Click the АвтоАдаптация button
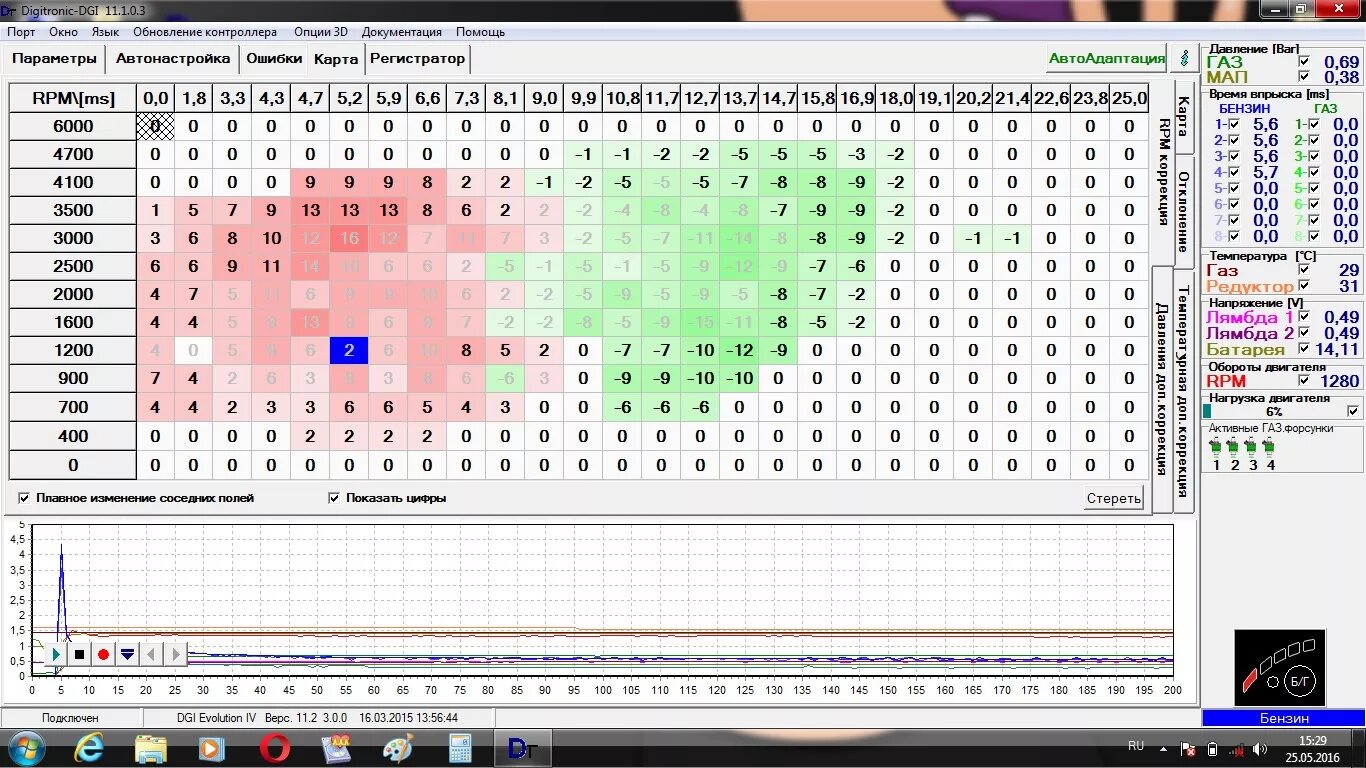This screenshot has width=1366, height=768. (1107, 58)
